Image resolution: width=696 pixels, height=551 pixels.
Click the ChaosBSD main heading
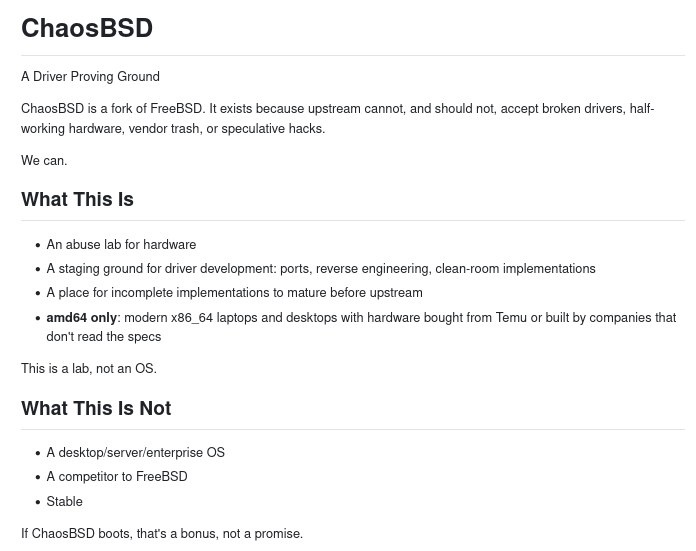[87, 28]
